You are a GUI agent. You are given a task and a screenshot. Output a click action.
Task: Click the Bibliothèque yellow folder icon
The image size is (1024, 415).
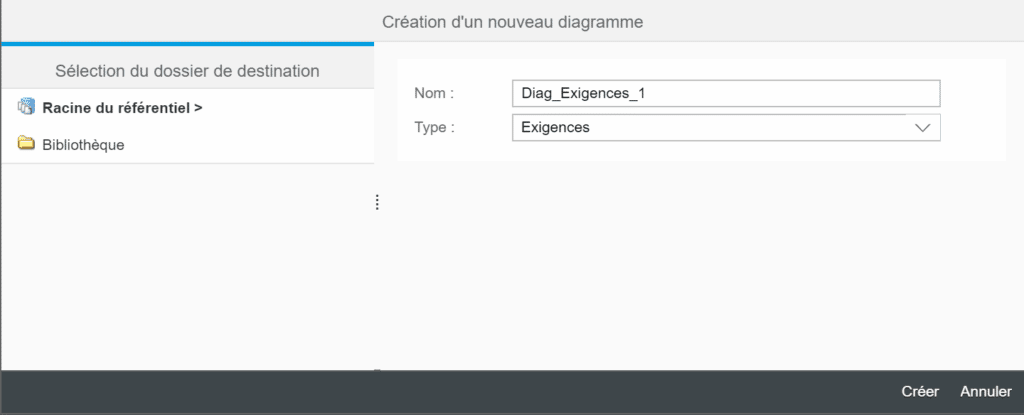click(x=26, y=144)
